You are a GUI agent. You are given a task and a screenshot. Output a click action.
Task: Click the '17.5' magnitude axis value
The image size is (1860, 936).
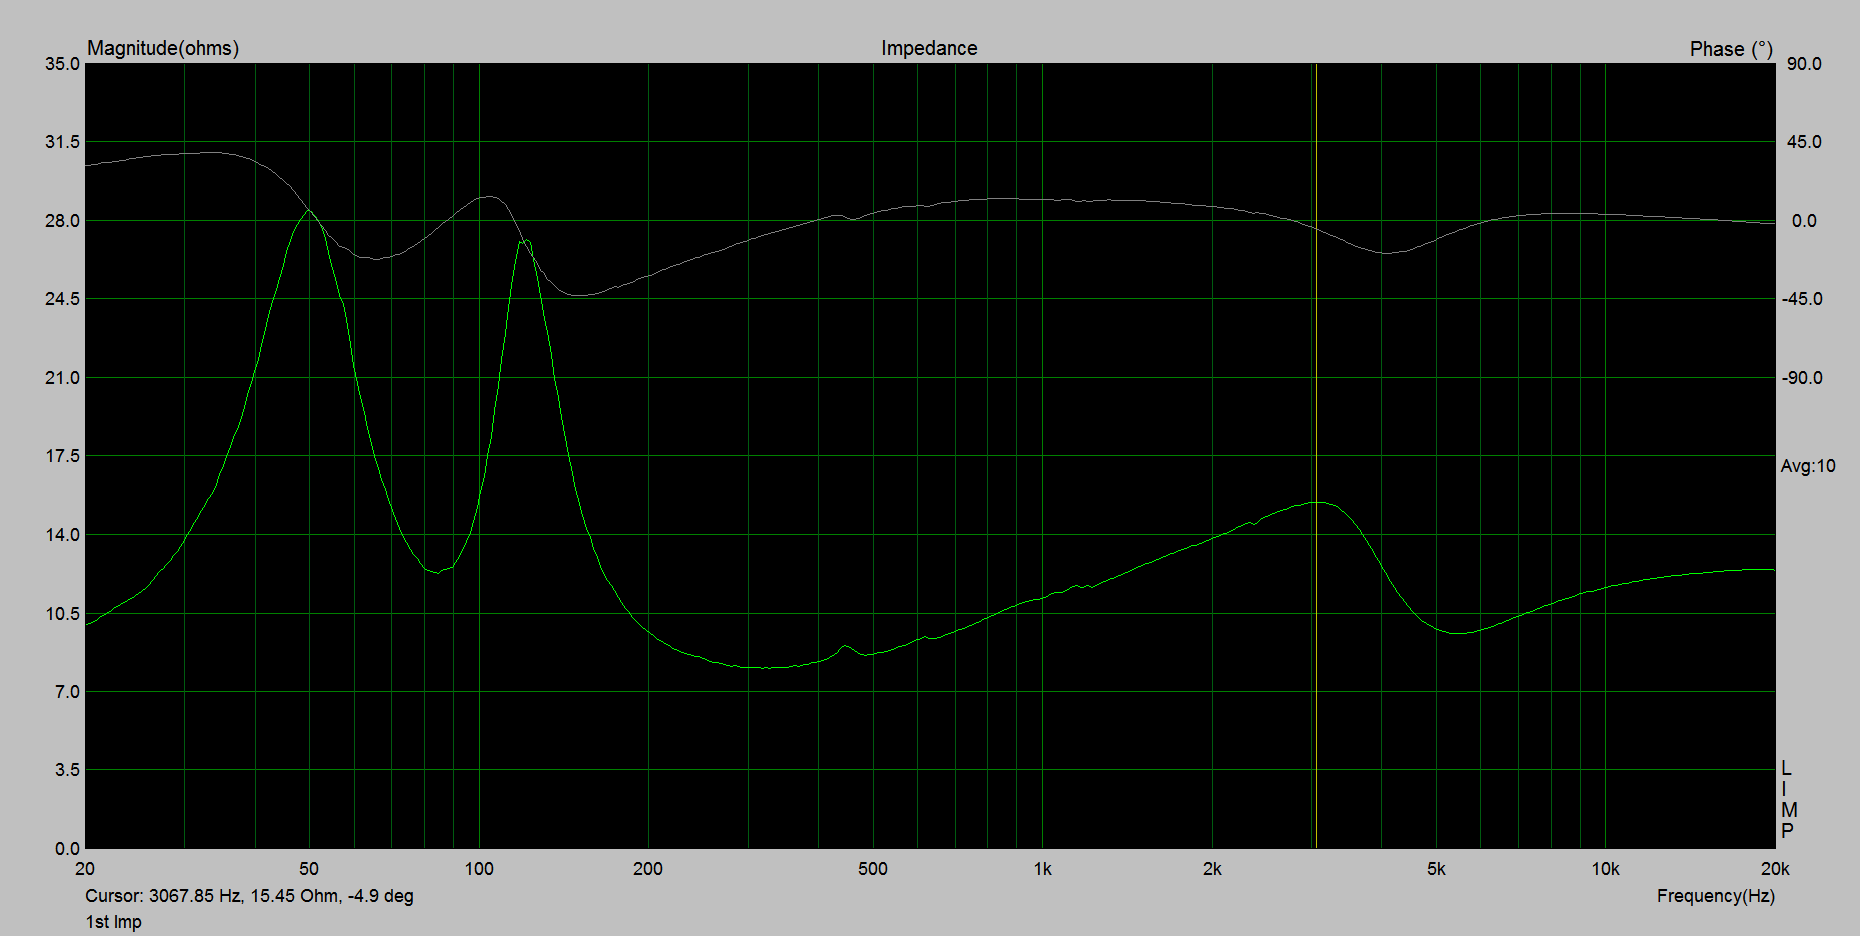click(x=62, y=456)
